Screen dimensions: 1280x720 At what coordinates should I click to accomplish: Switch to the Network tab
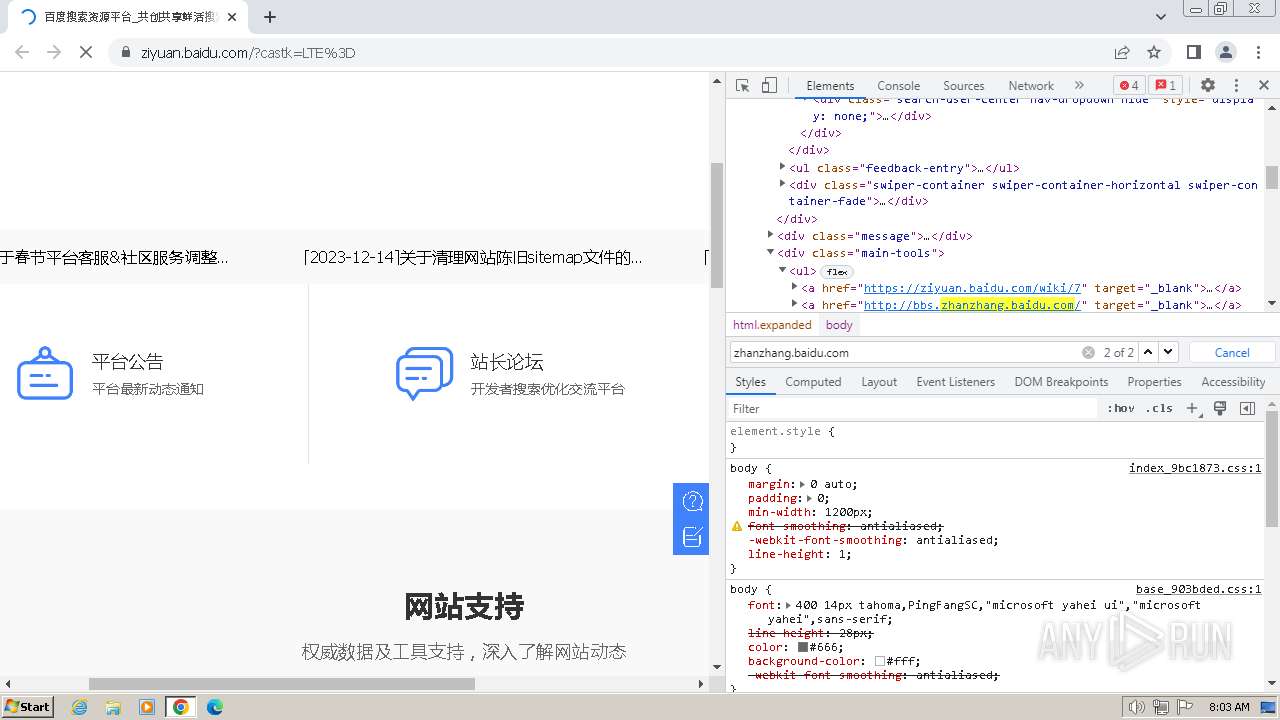point(1031,86)
